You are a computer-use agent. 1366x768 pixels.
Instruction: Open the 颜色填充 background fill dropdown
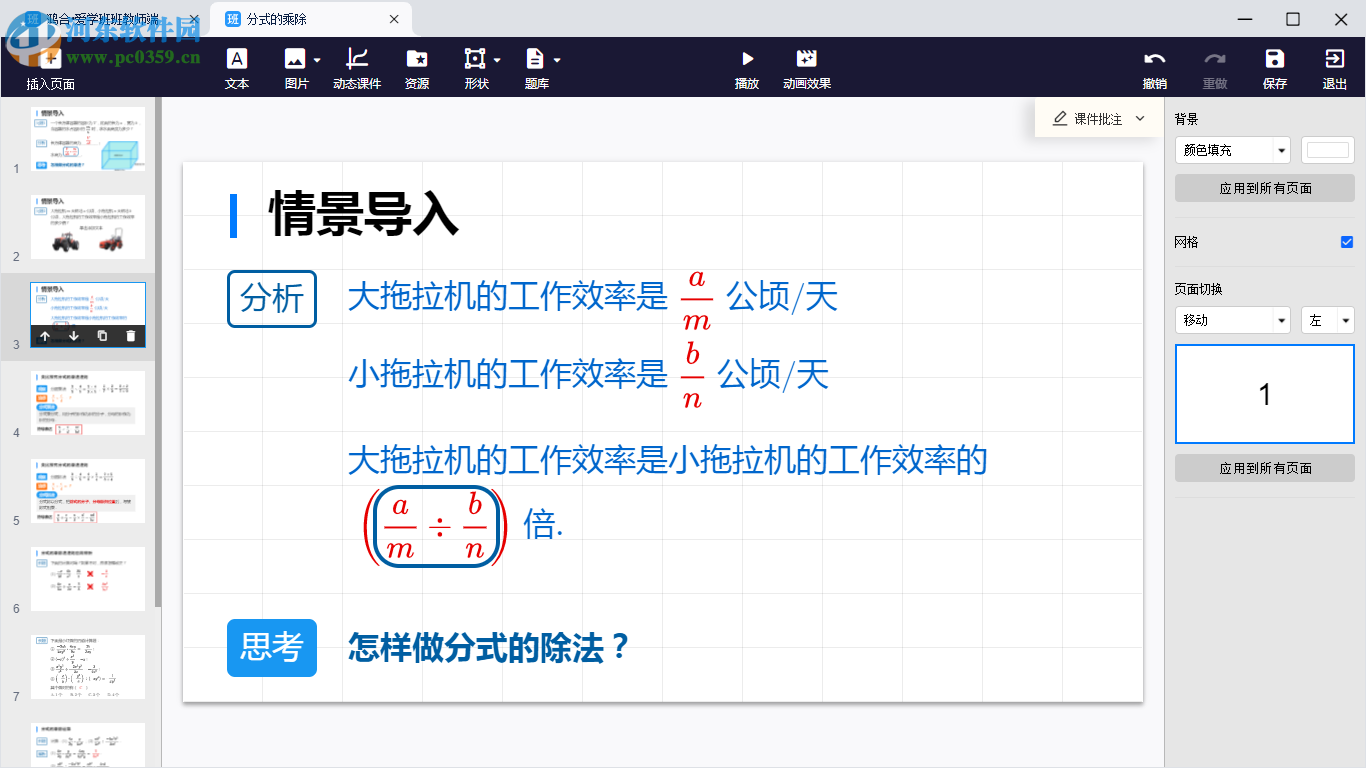pyautogui.click(x=1232, y=150)
